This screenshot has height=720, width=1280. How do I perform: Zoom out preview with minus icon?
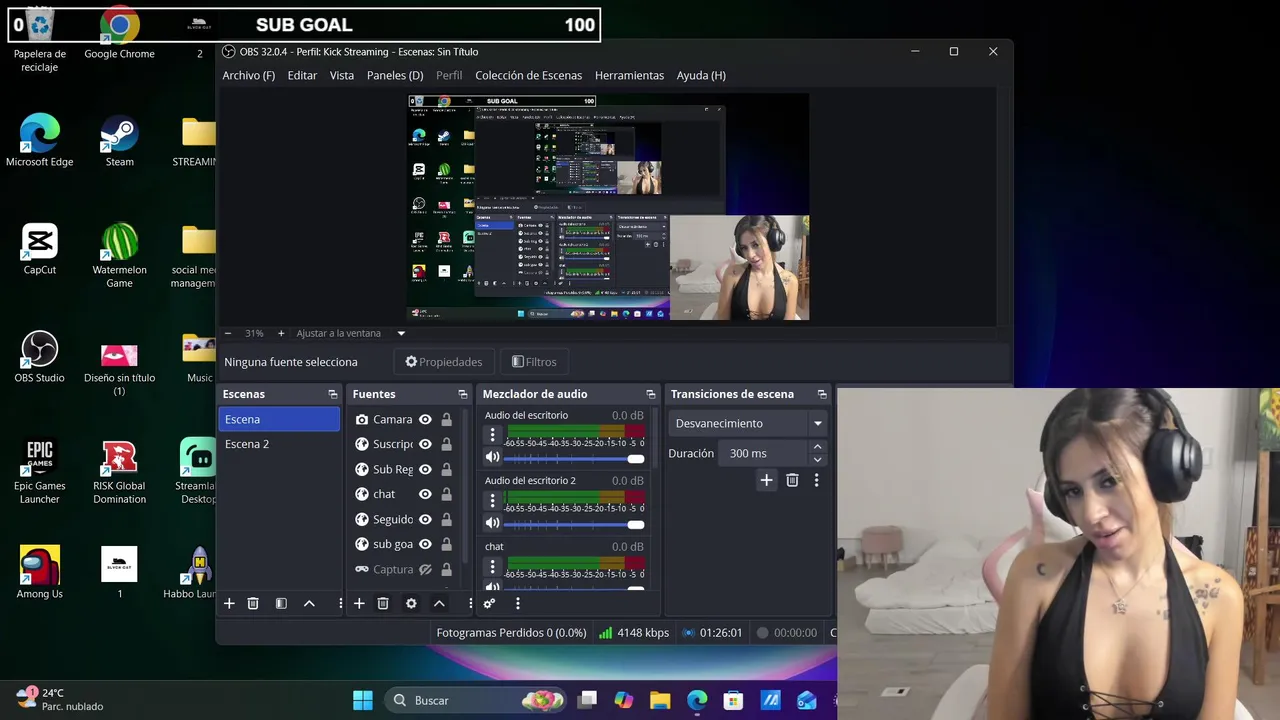(228, 333)
